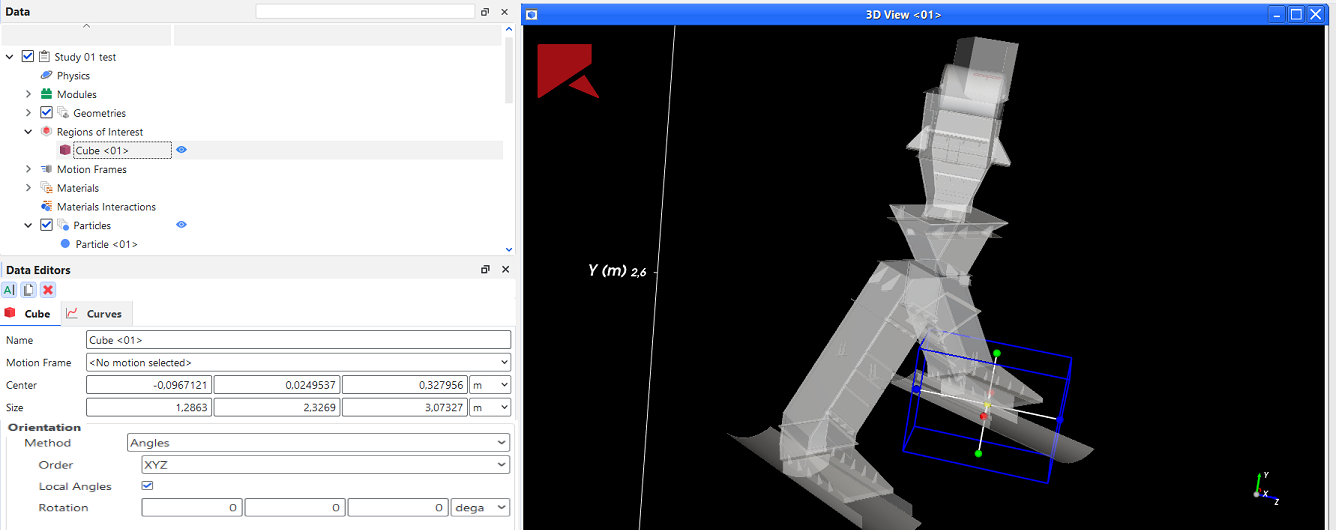Viewport: 1336px width, 530px height.
Task: Toggle visibility eye for Cube <01>
Action: (x=182, y=150)
